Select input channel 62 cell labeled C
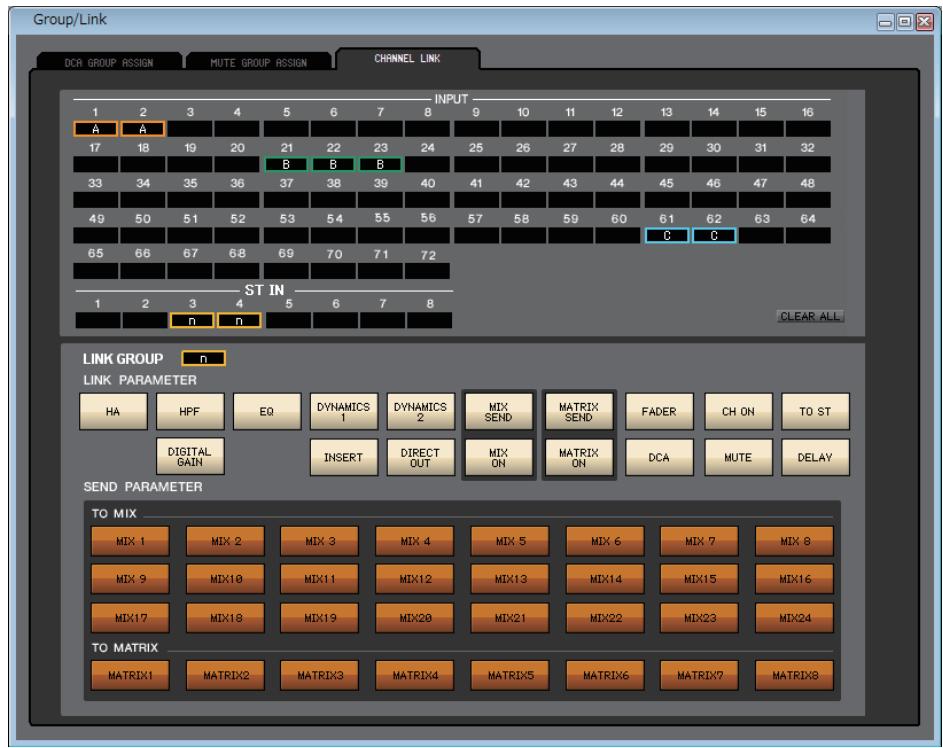 pos(714,236)
